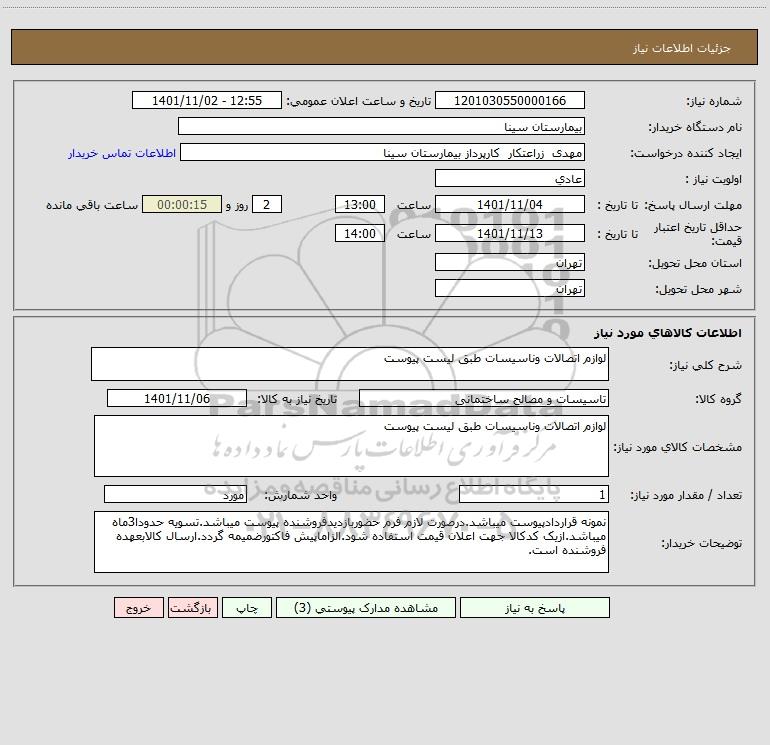Screen dimensions: 770x745
Task: Click need date field 1401/11/06
Action: point(177,398)
